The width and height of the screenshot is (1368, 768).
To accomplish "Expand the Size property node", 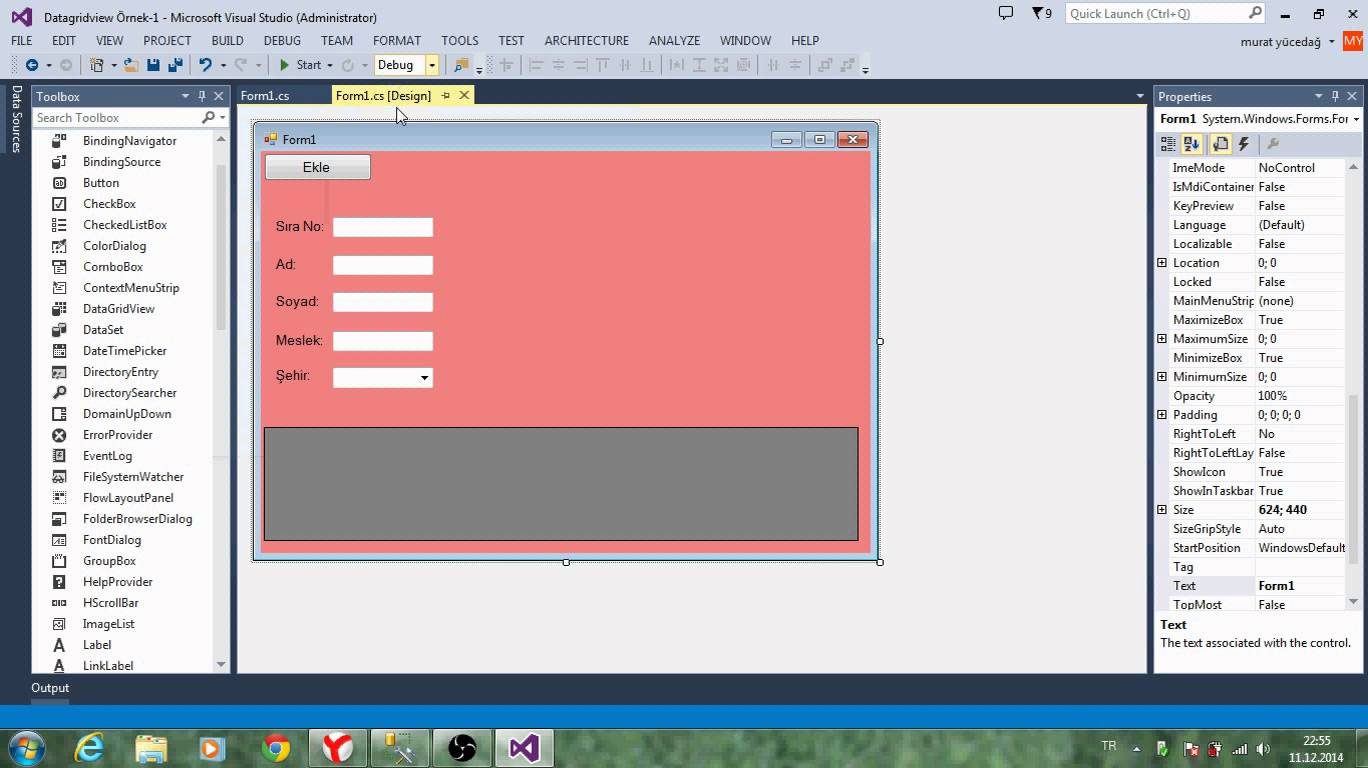I will [x=1162, y=510].
